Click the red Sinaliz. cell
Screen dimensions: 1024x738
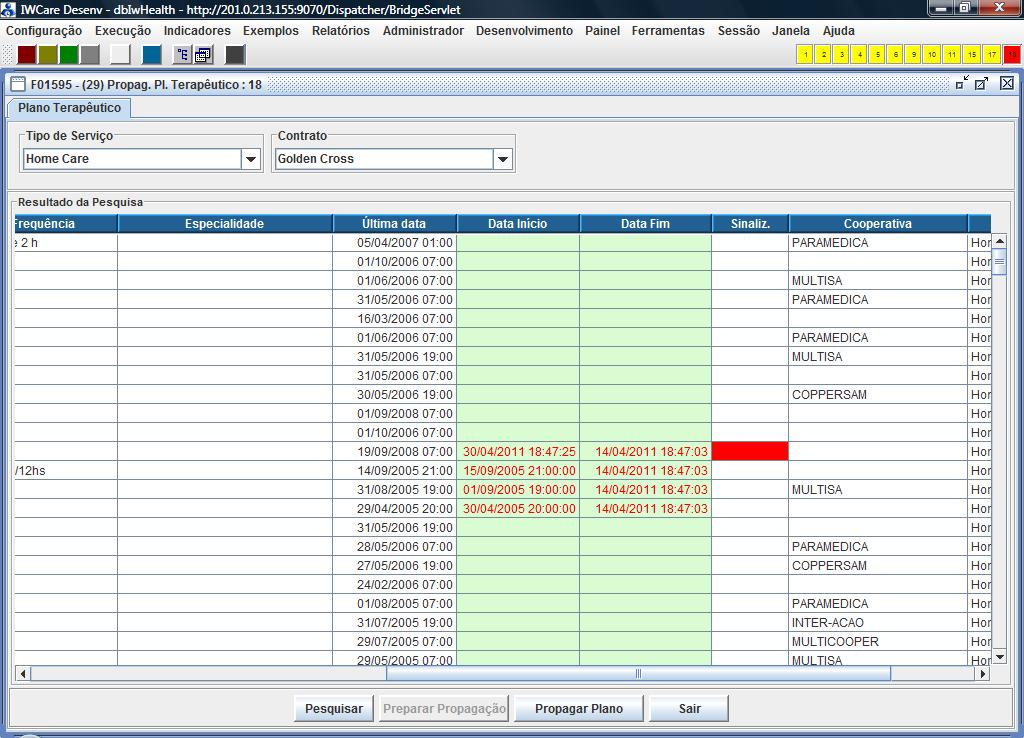(x=750, y=452)
